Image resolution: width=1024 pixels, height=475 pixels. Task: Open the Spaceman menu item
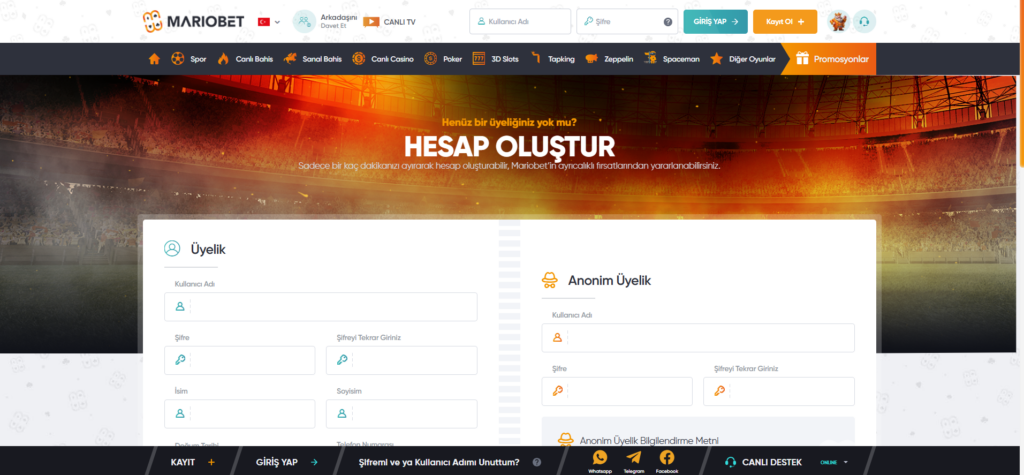point(671,59)
